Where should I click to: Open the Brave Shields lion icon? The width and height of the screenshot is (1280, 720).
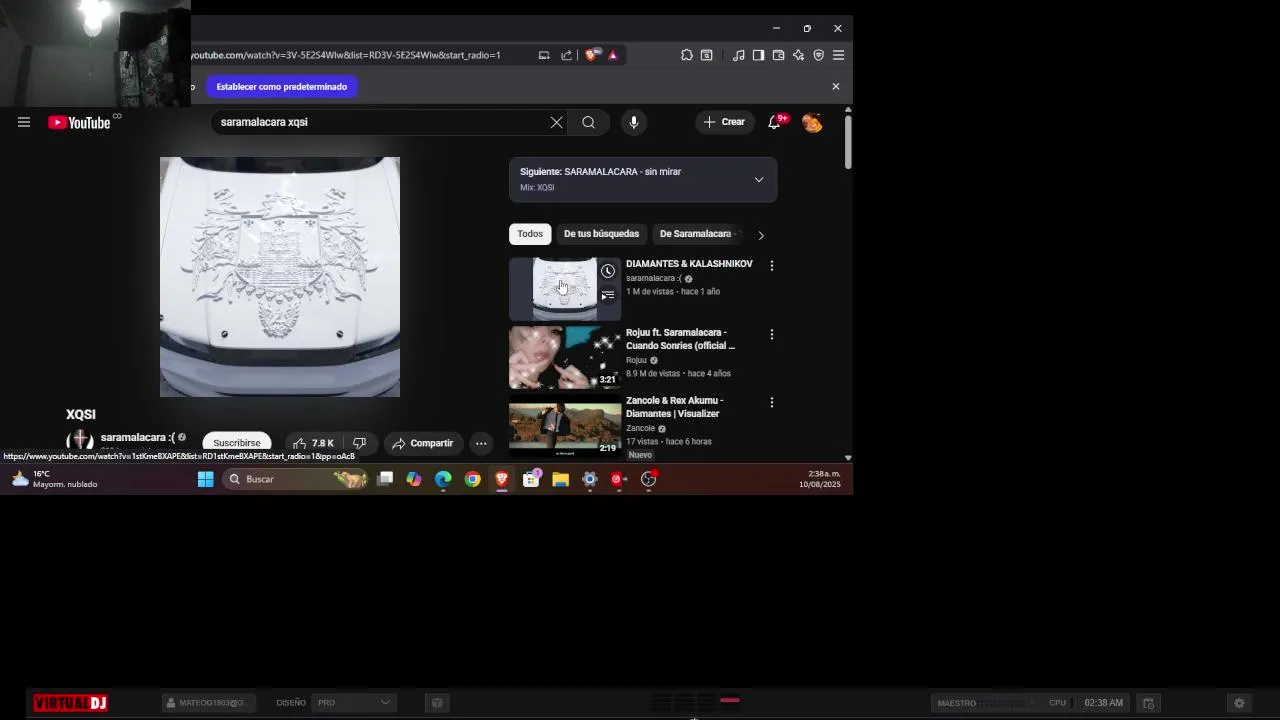(591, 55)
